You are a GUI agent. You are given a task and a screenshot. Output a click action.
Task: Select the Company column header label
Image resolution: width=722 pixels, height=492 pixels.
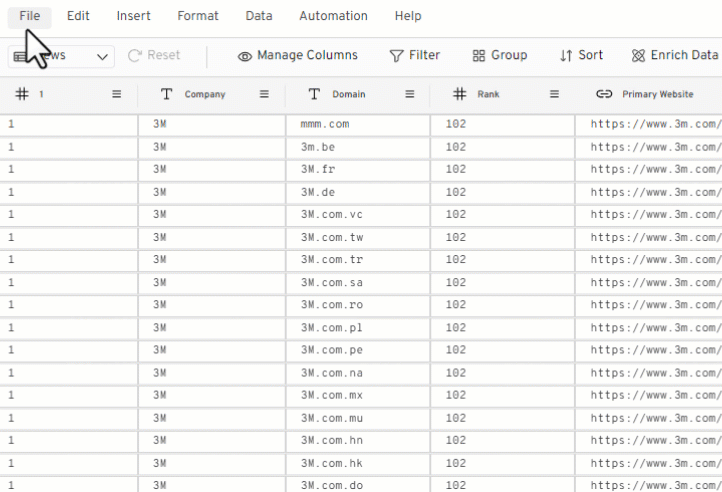[205, 94]
